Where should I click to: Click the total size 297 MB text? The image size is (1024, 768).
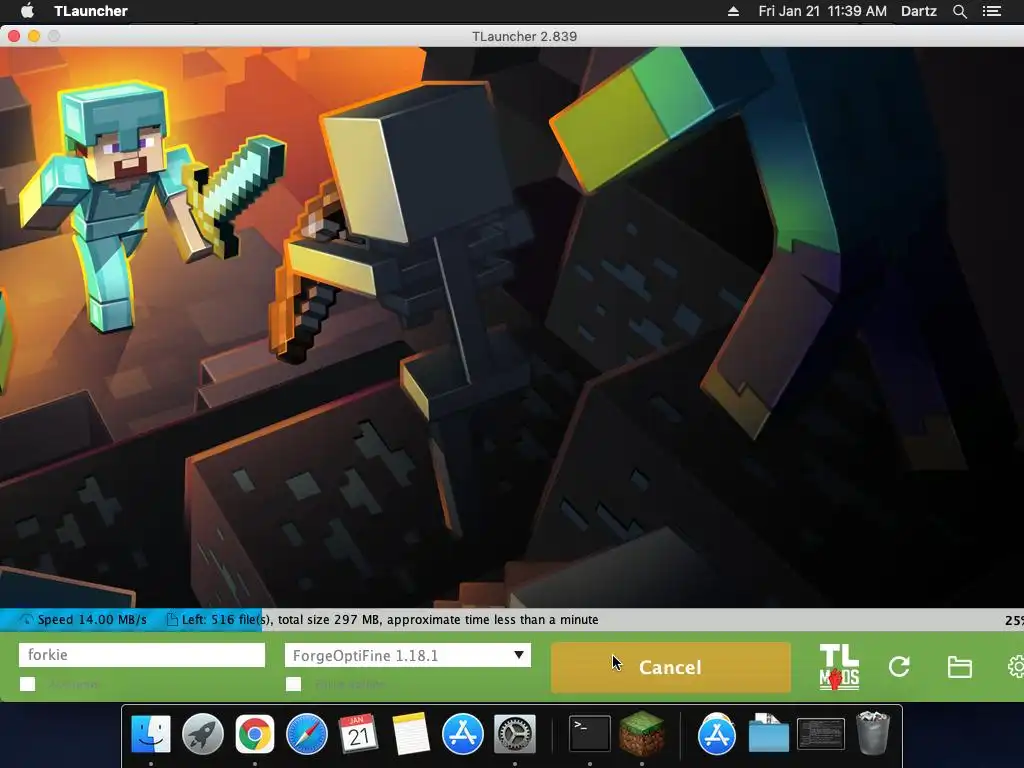(330, 620)
